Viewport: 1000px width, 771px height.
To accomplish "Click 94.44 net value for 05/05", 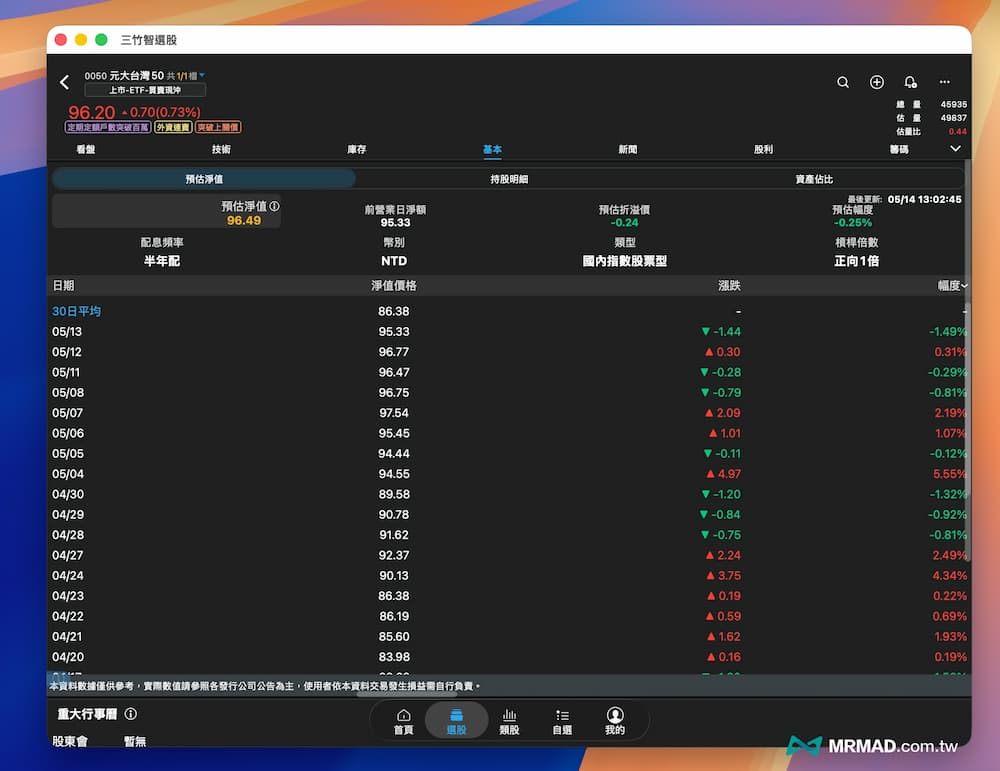I will (x=393, y=454).
